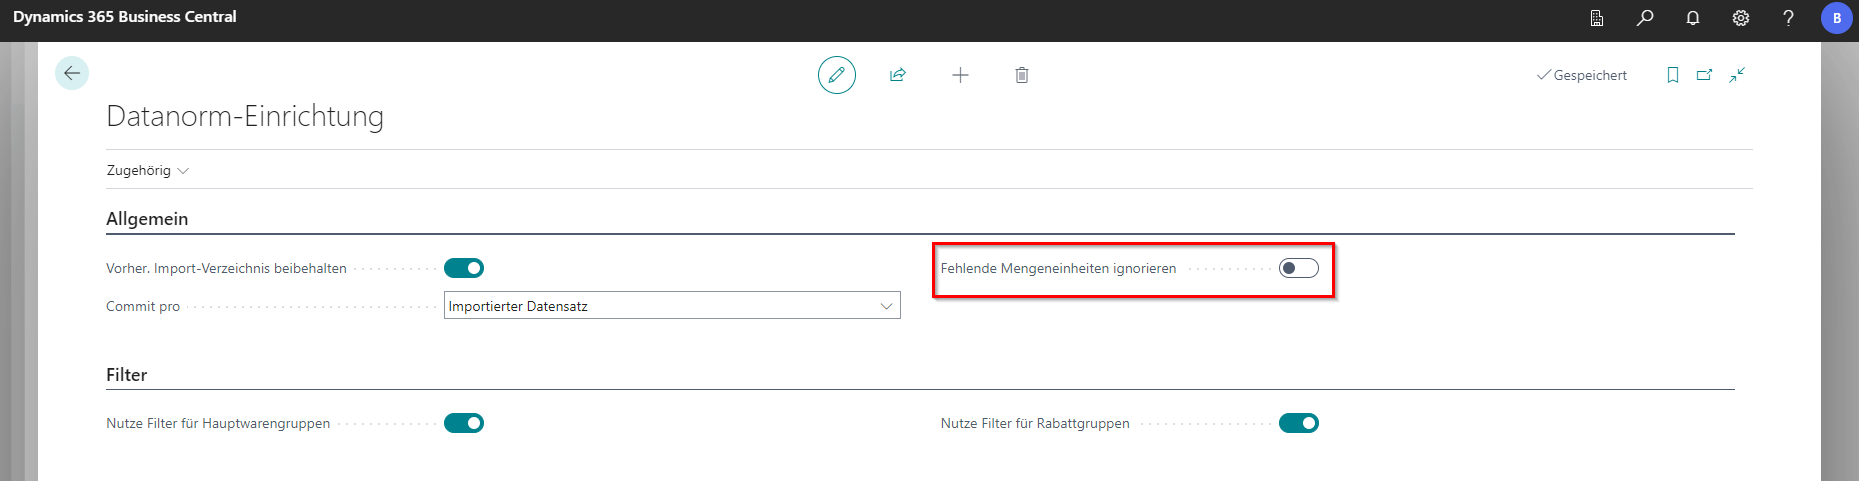The height and width of the screenshot is (481, 1859).
Task: Click the help question mark icon
Action: click(x=1789, y=18)
